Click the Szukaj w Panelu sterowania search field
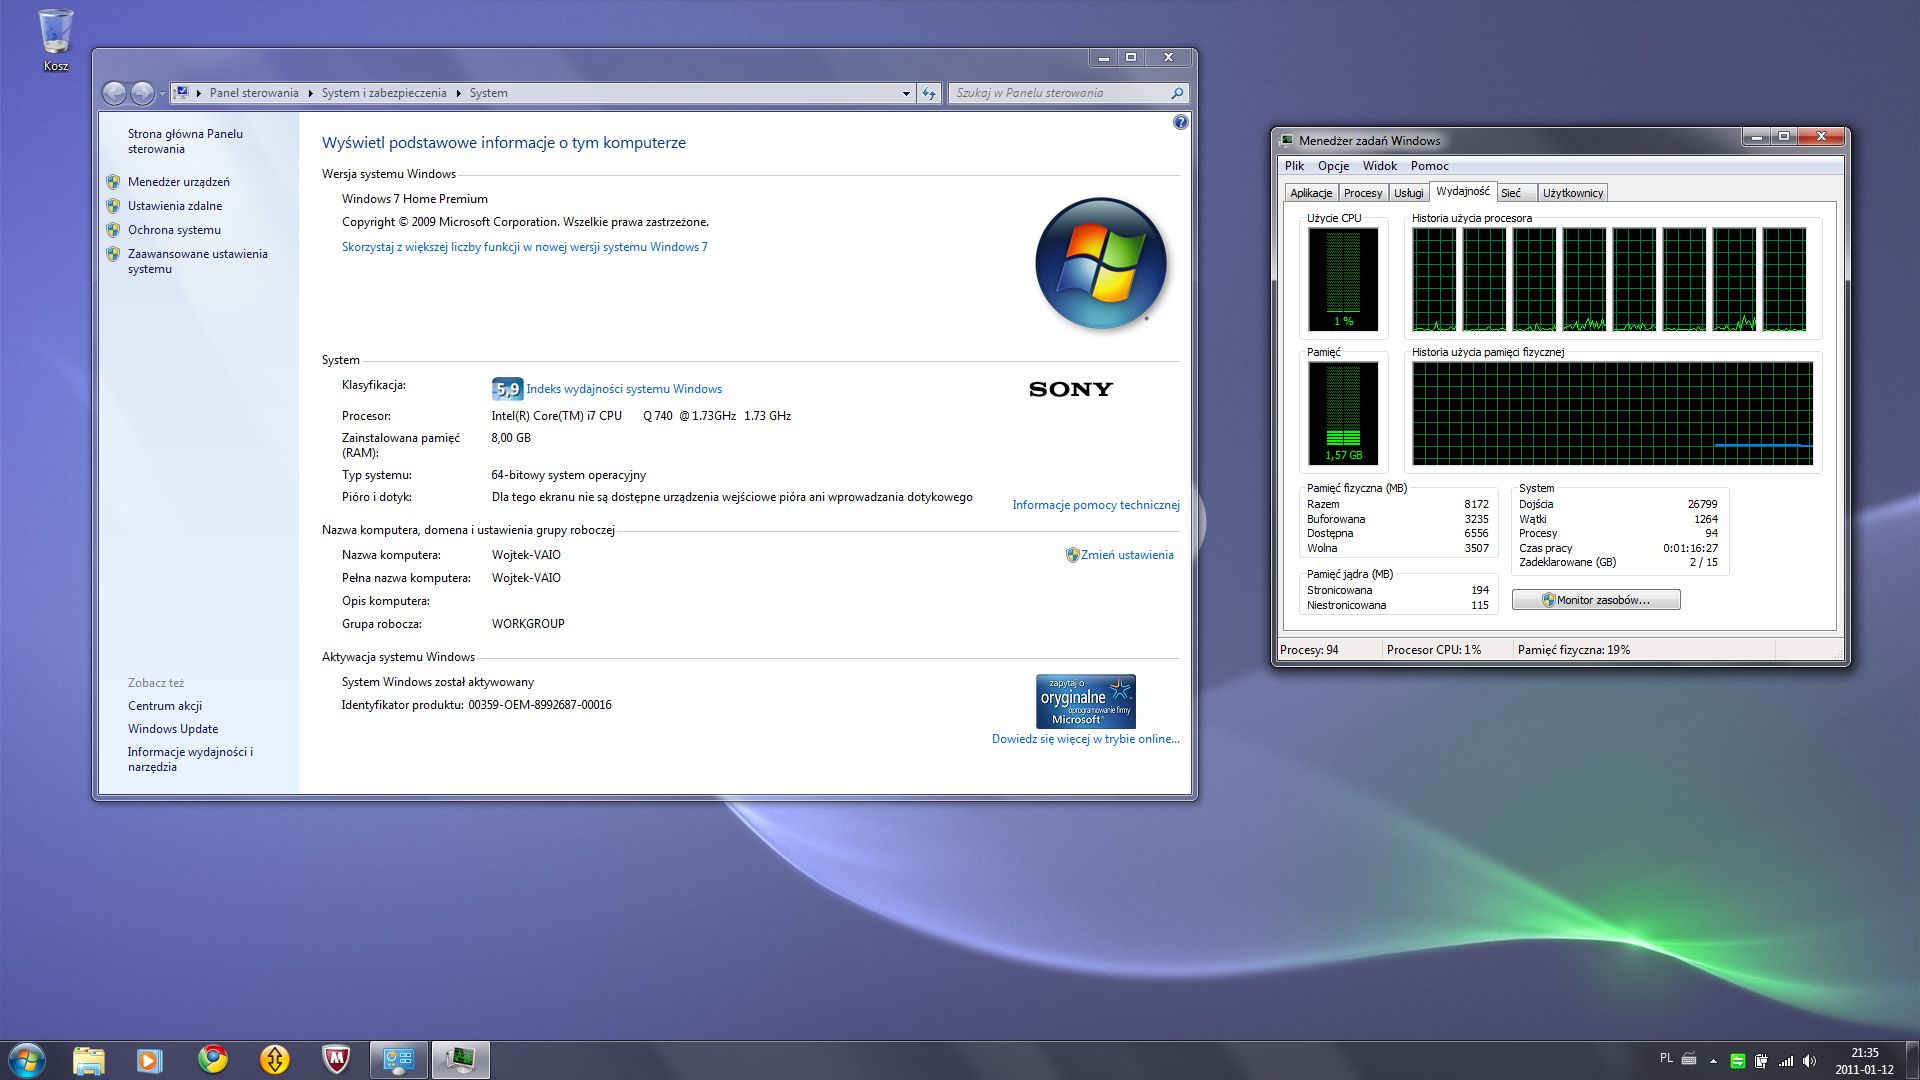The width and height of the screenshot is (1920, 1080). [1060, 93]
